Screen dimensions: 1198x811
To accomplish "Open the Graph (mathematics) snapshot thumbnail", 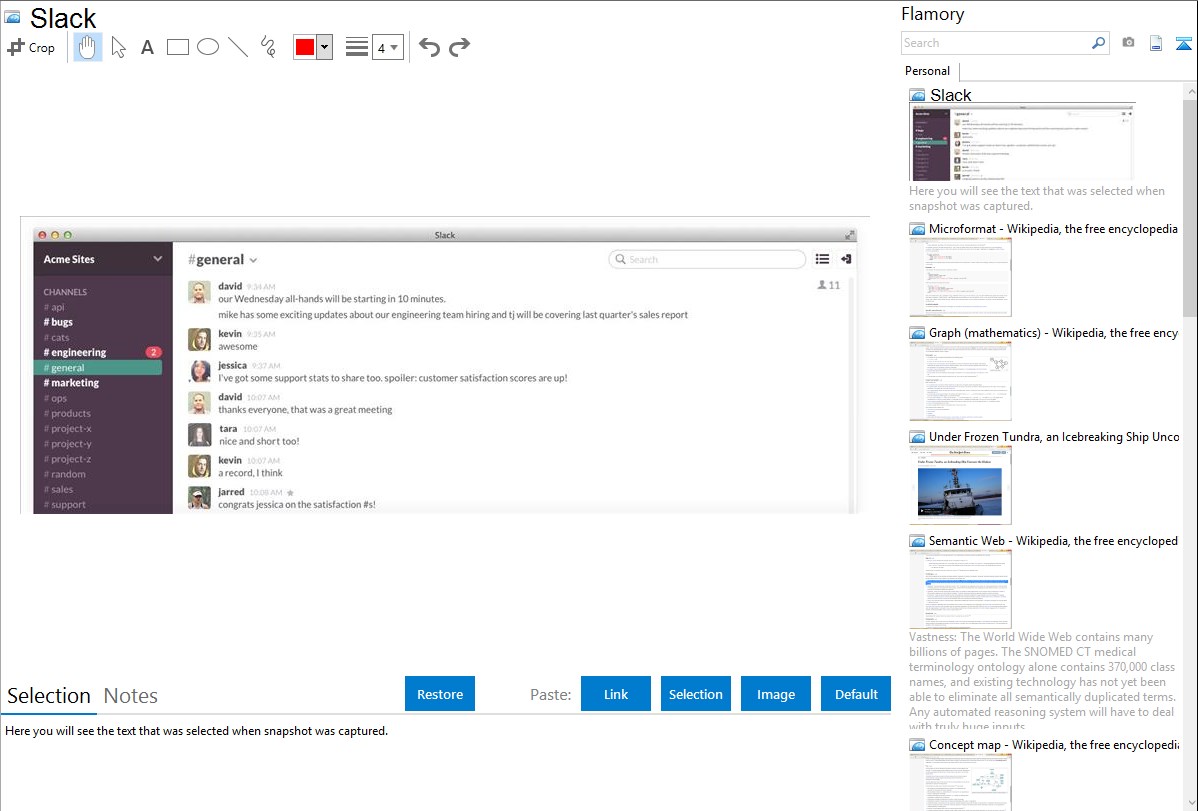I will [x=960, y=381].
